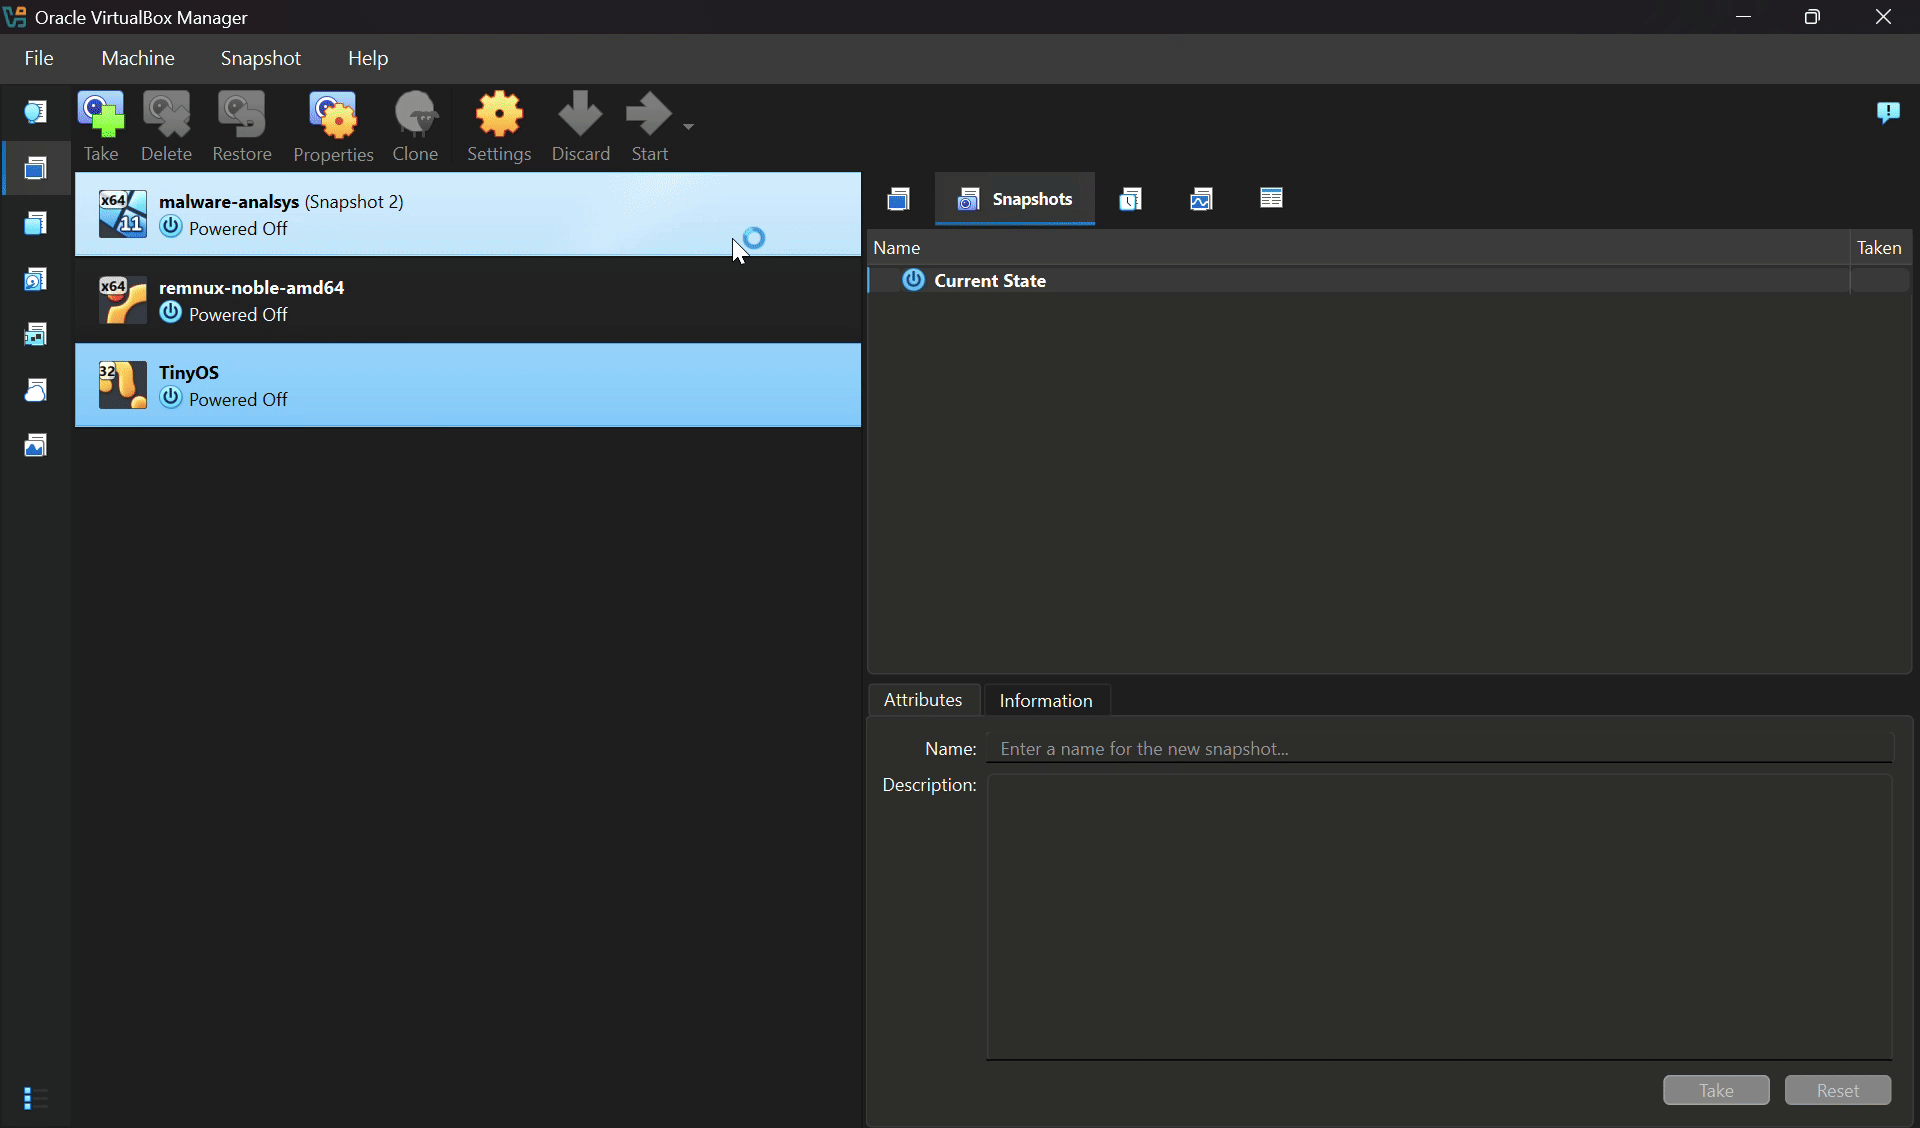Switch to the Information tab

click(x=1046, y=700)
